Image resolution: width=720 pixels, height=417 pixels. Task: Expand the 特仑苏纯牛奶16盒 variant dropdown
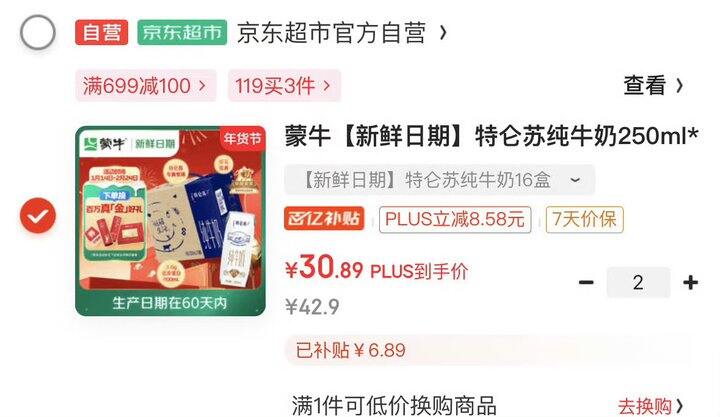pos(439,180)
